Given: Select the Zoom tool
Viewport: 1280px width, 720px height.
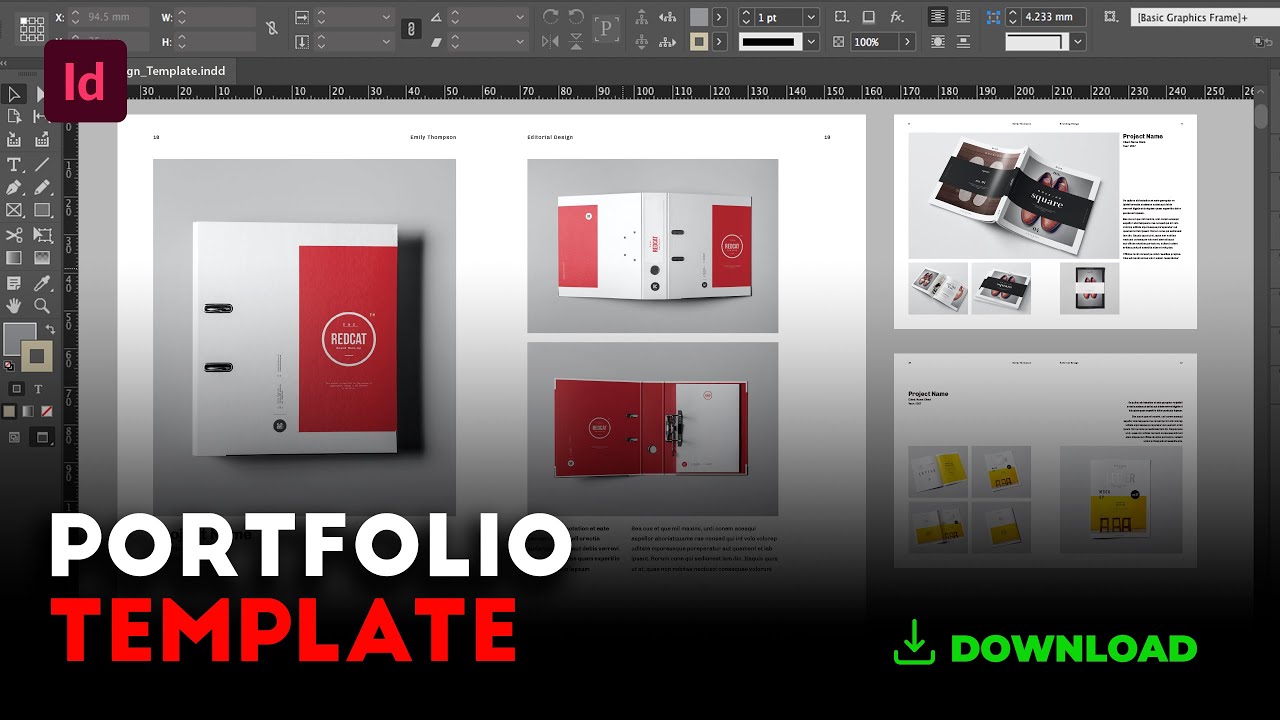Looking at the screenshot, I should pos(42,306).
